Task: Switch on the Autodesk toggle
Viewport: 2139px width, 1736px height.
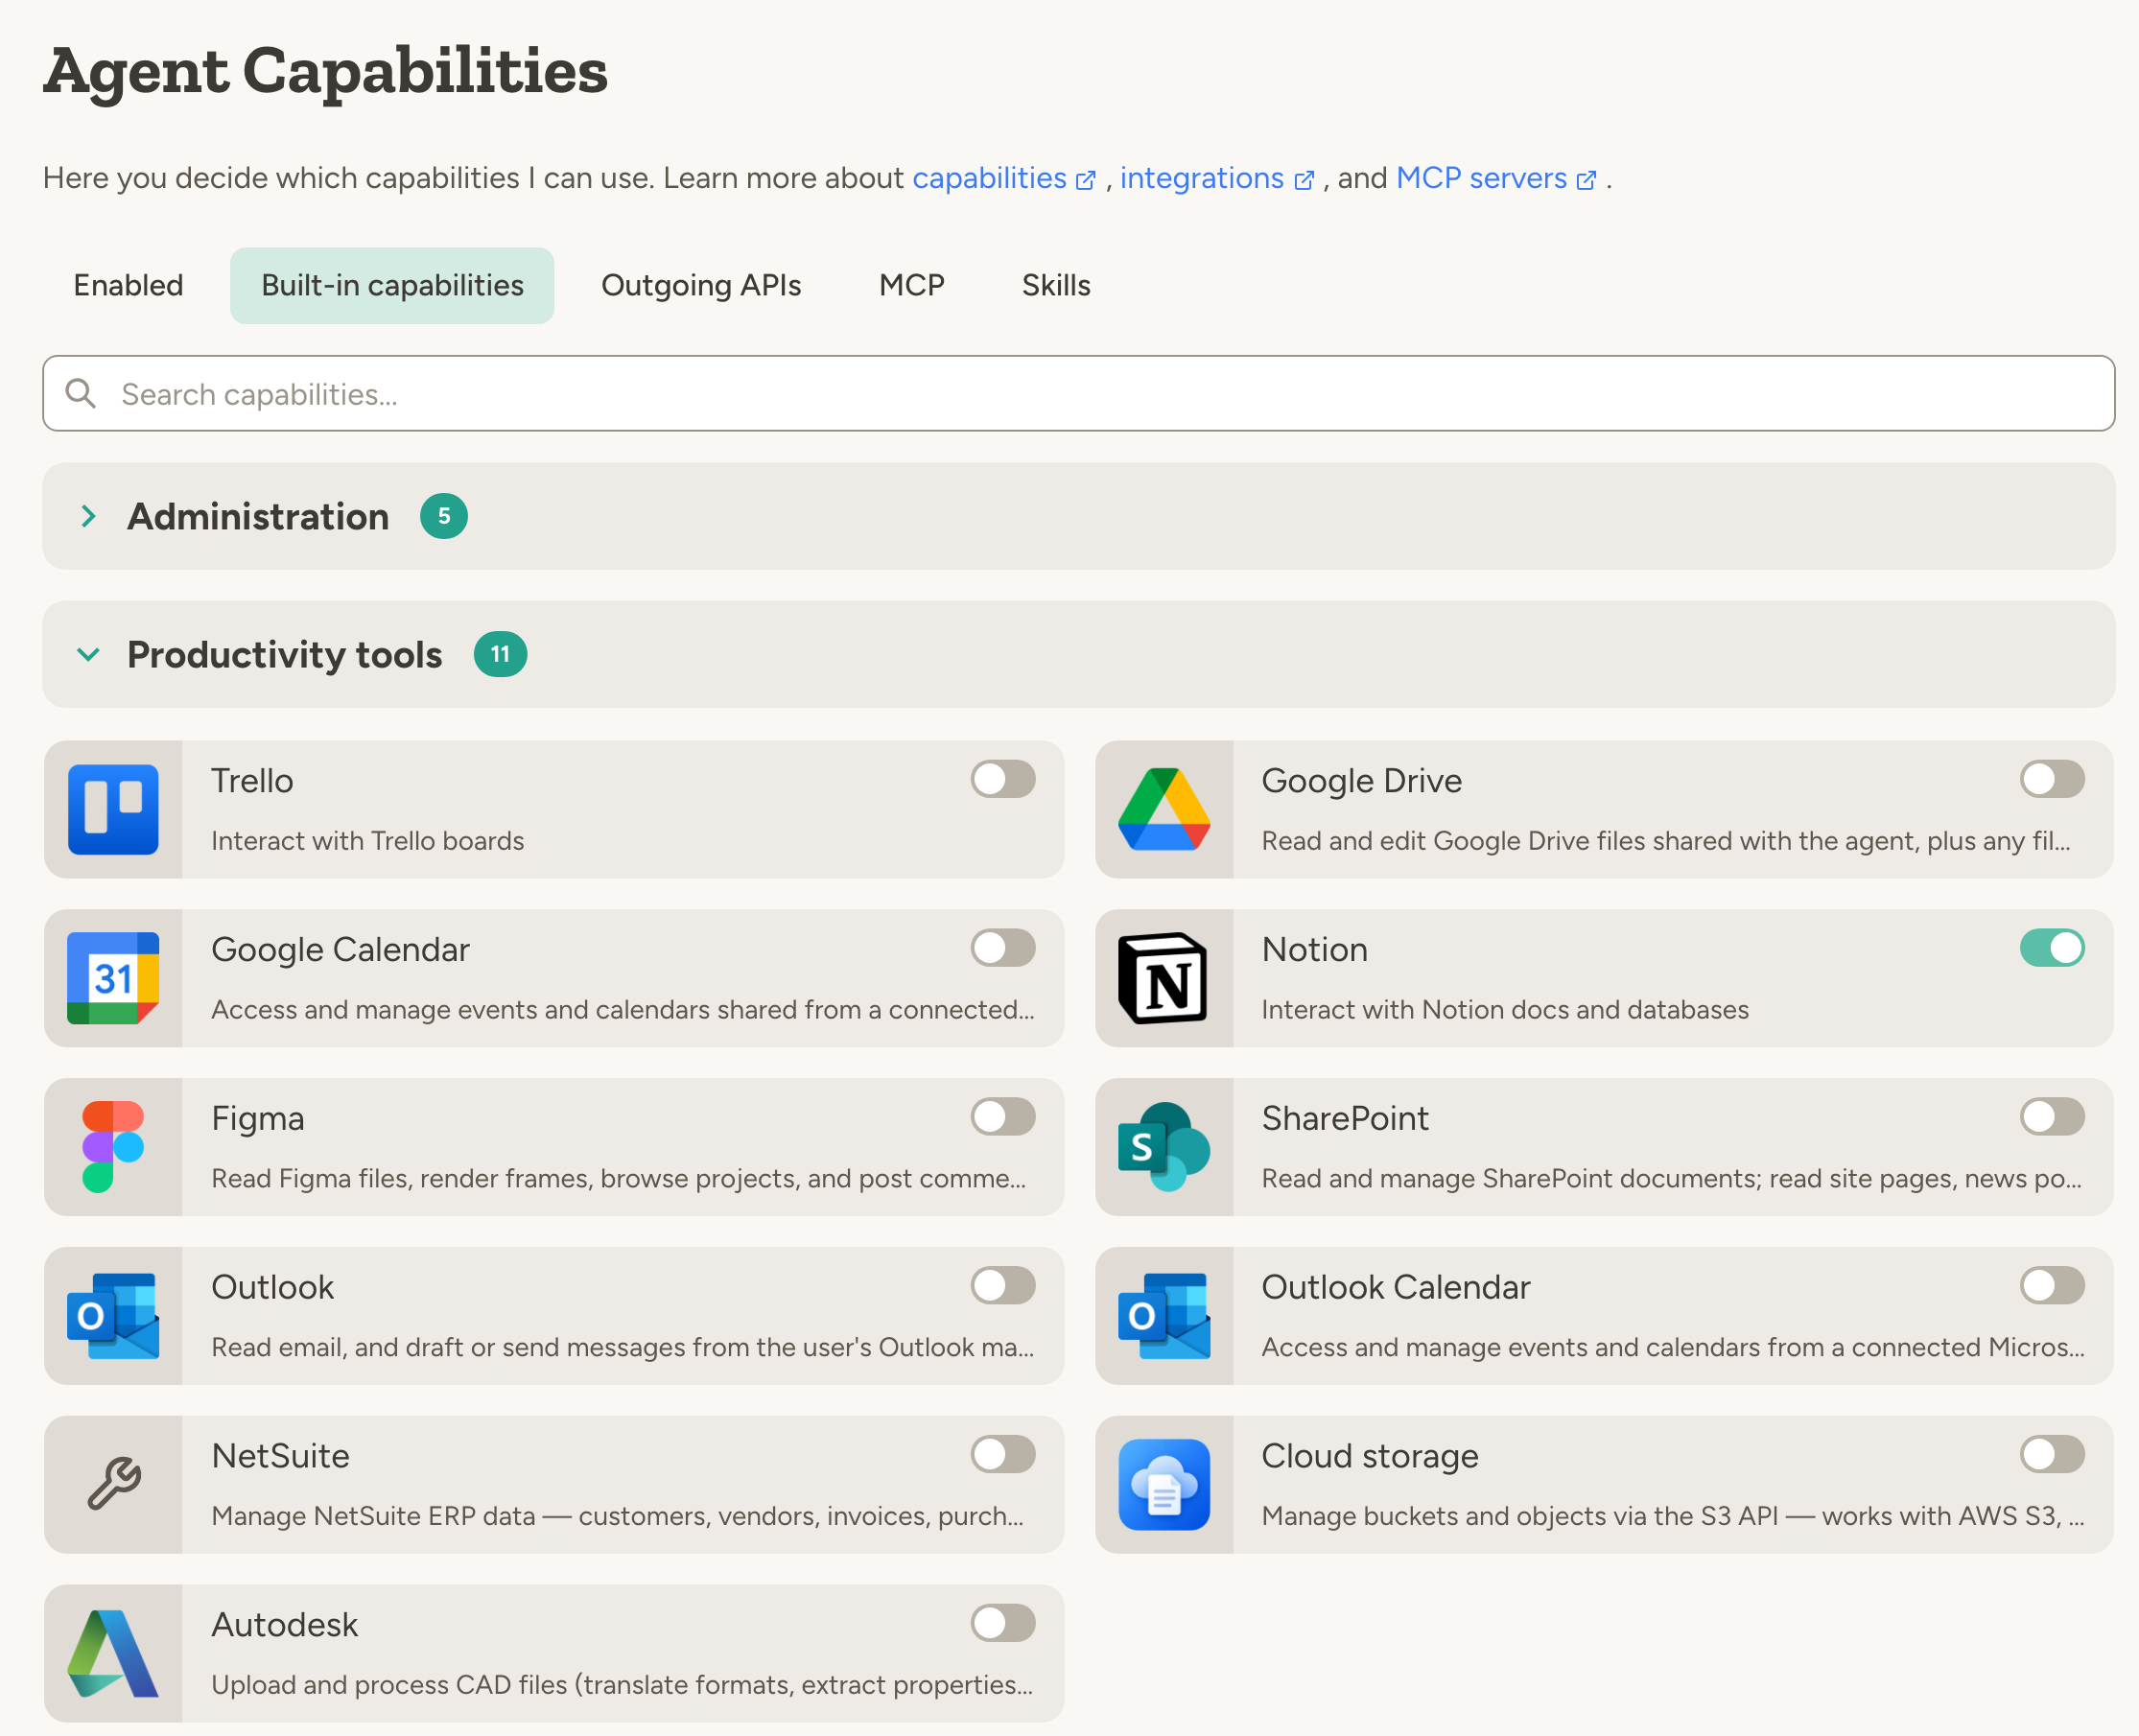Action: (1003, 1624)
